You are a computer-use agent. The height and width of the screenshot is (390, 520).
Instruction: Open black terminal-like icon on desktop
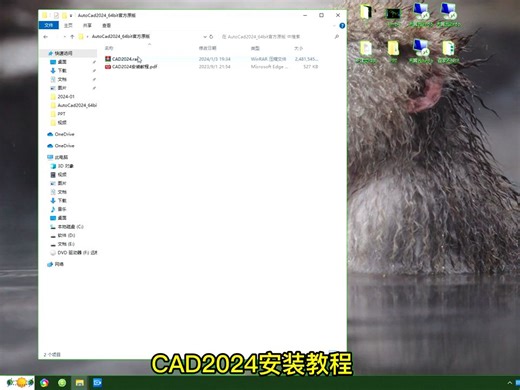[x=393, y=14]
